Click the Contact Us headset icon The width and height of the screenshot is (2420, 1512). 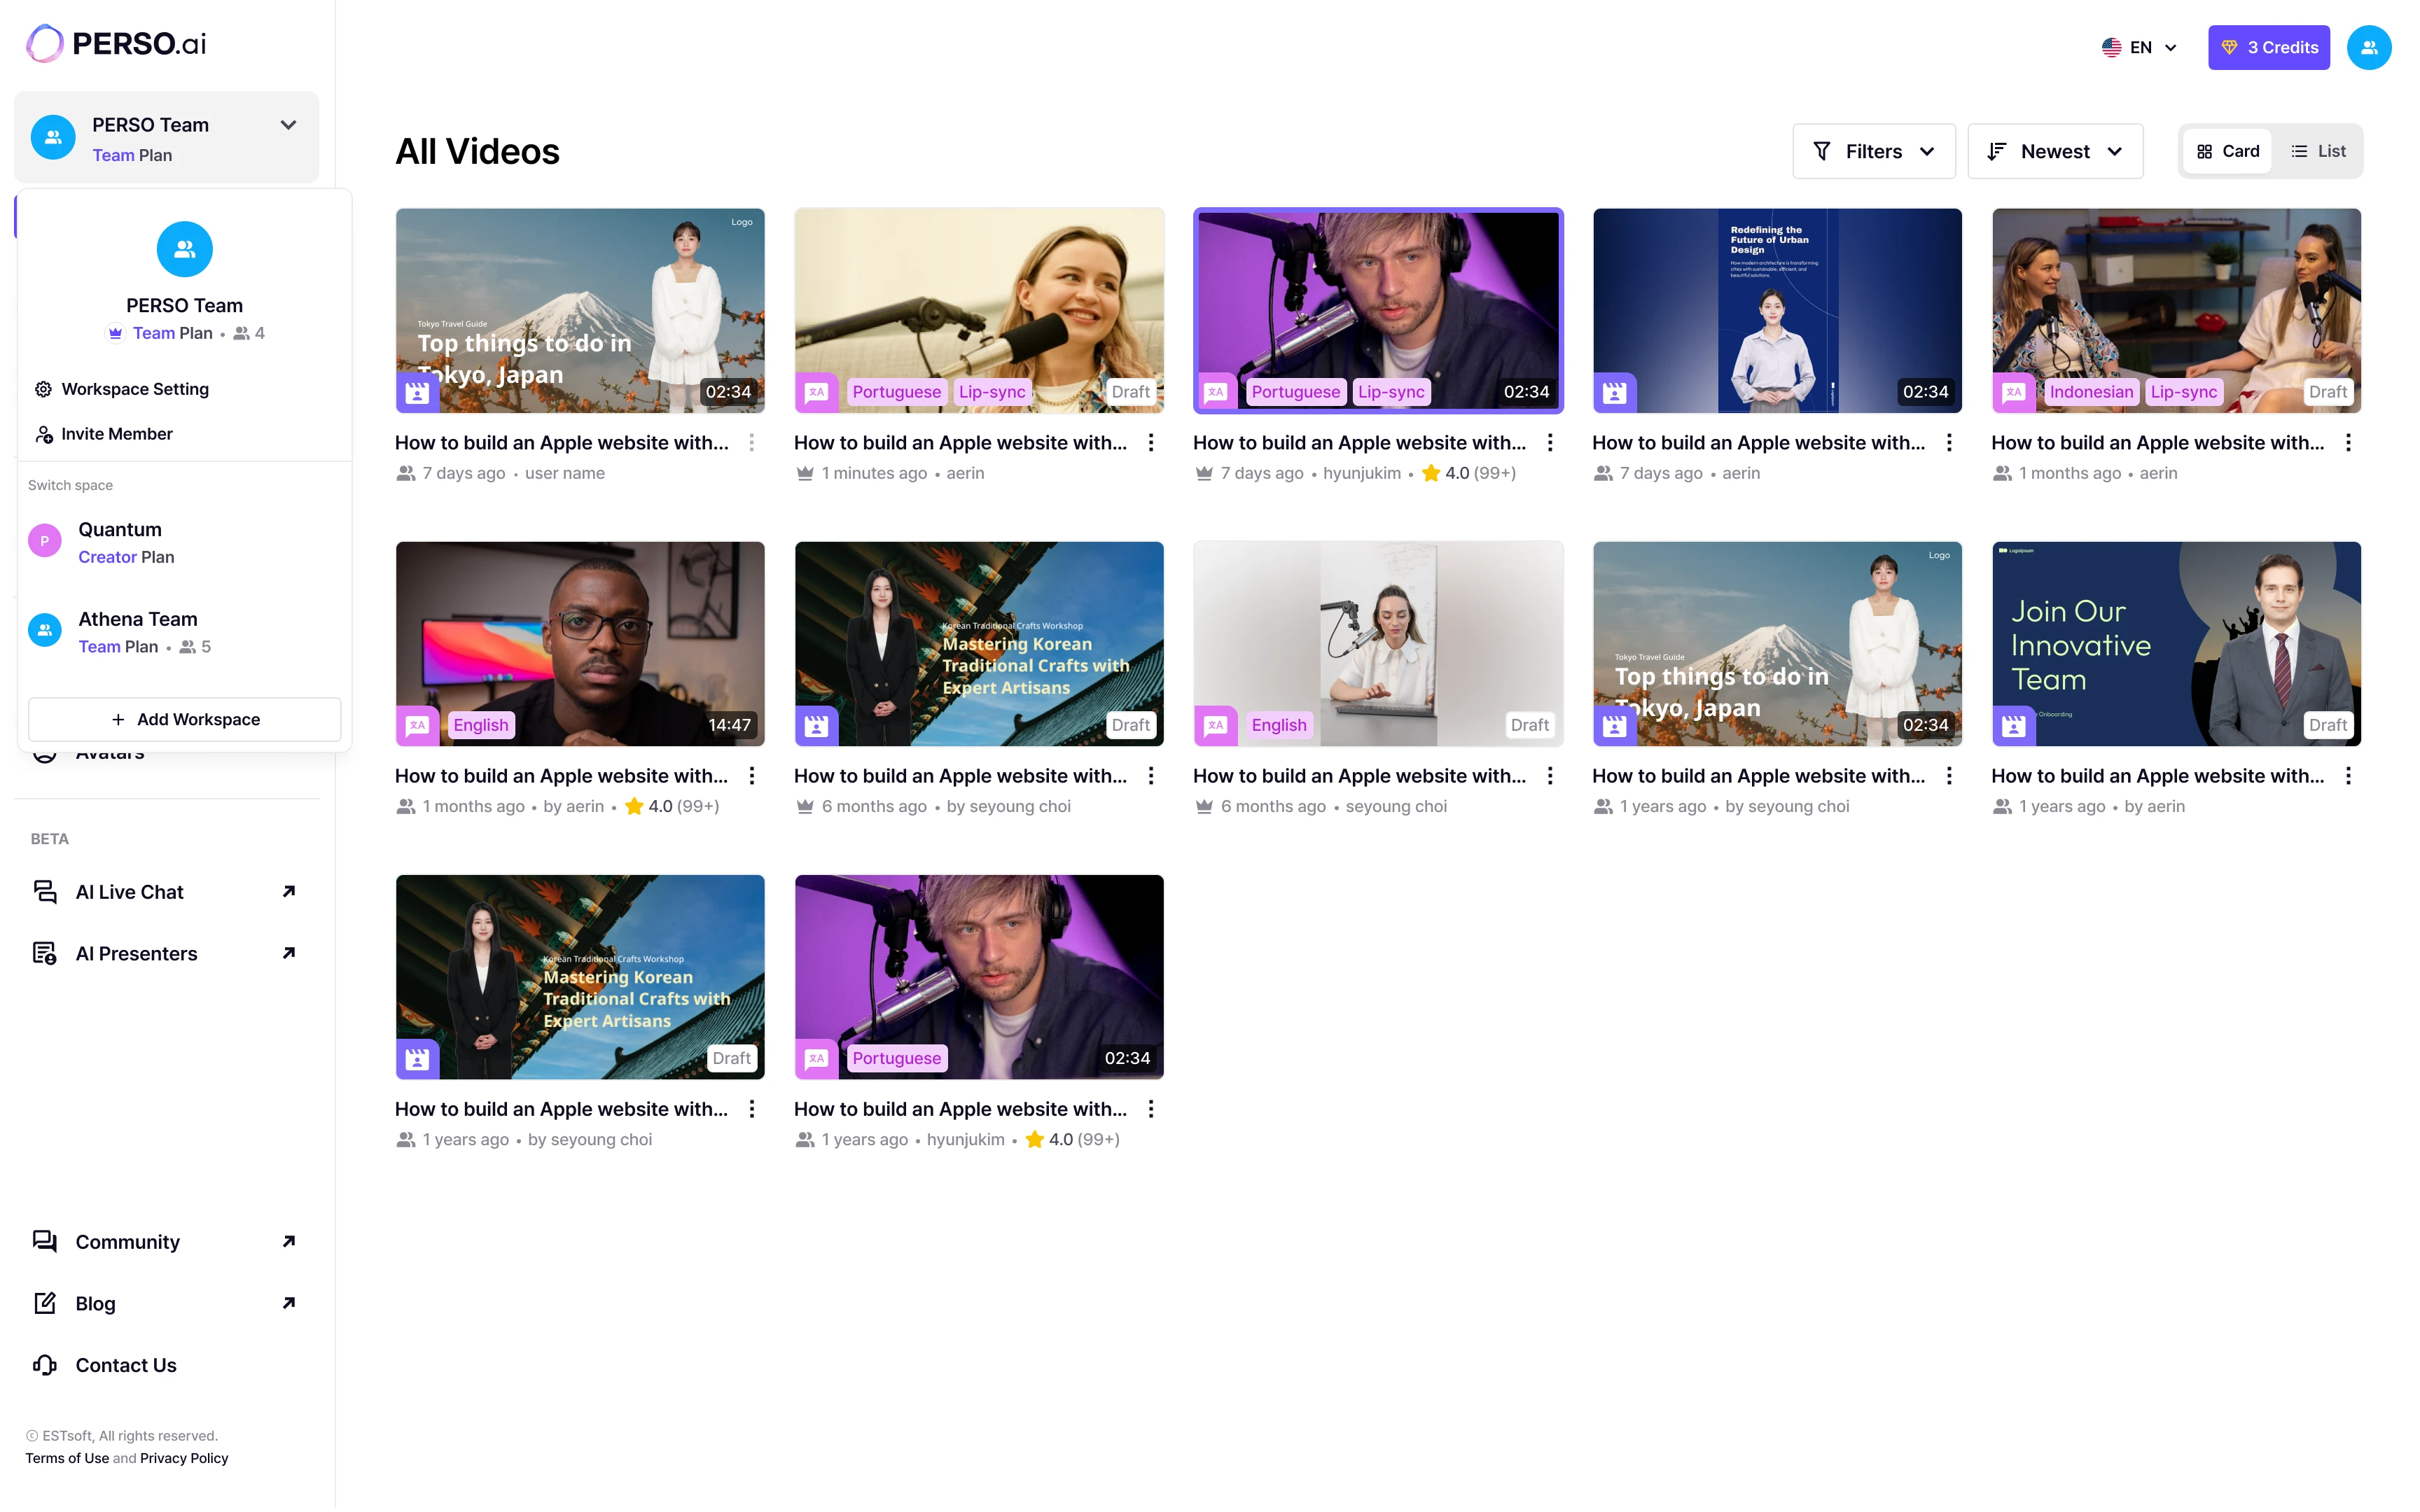pyautogui.click(x=45, y=1365)
